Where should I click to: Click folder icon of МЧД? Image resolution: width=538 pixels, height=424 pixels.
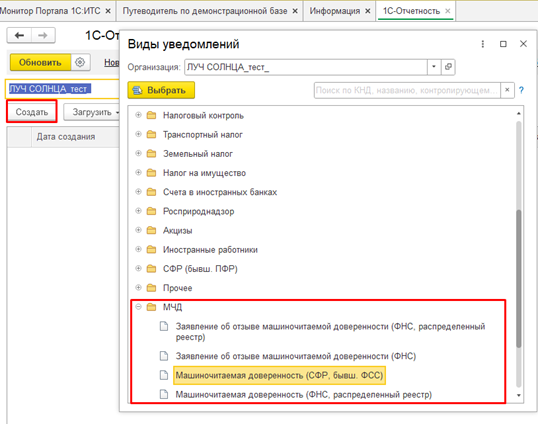[x=151, y=307]
